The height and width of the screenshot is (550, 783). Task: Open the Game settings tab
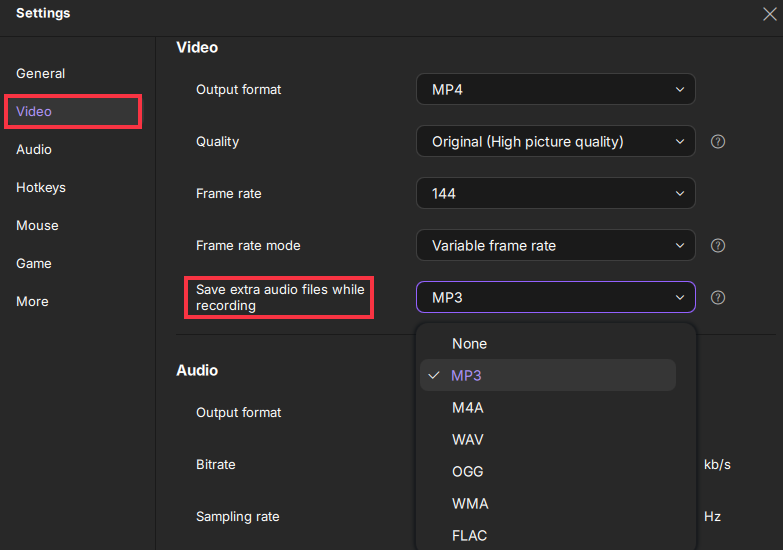point(33,263)
